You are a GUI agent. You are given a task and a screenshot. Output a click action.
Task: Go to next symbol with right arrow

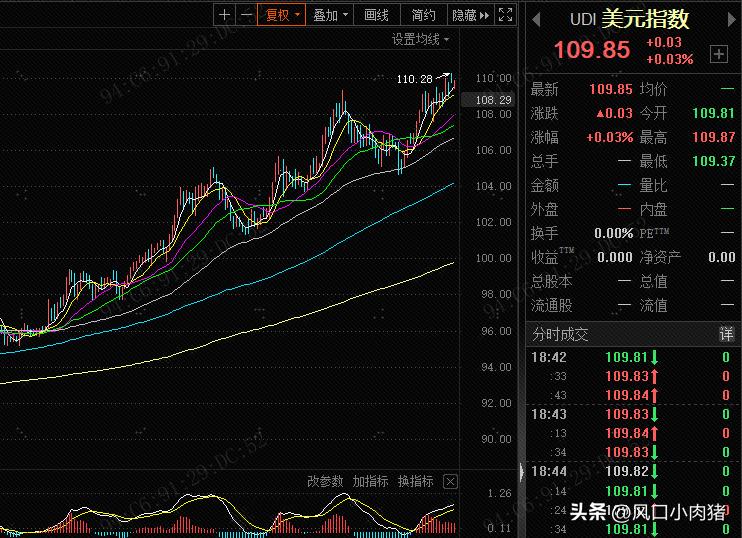pyautogui.click(x=731, y=19)
